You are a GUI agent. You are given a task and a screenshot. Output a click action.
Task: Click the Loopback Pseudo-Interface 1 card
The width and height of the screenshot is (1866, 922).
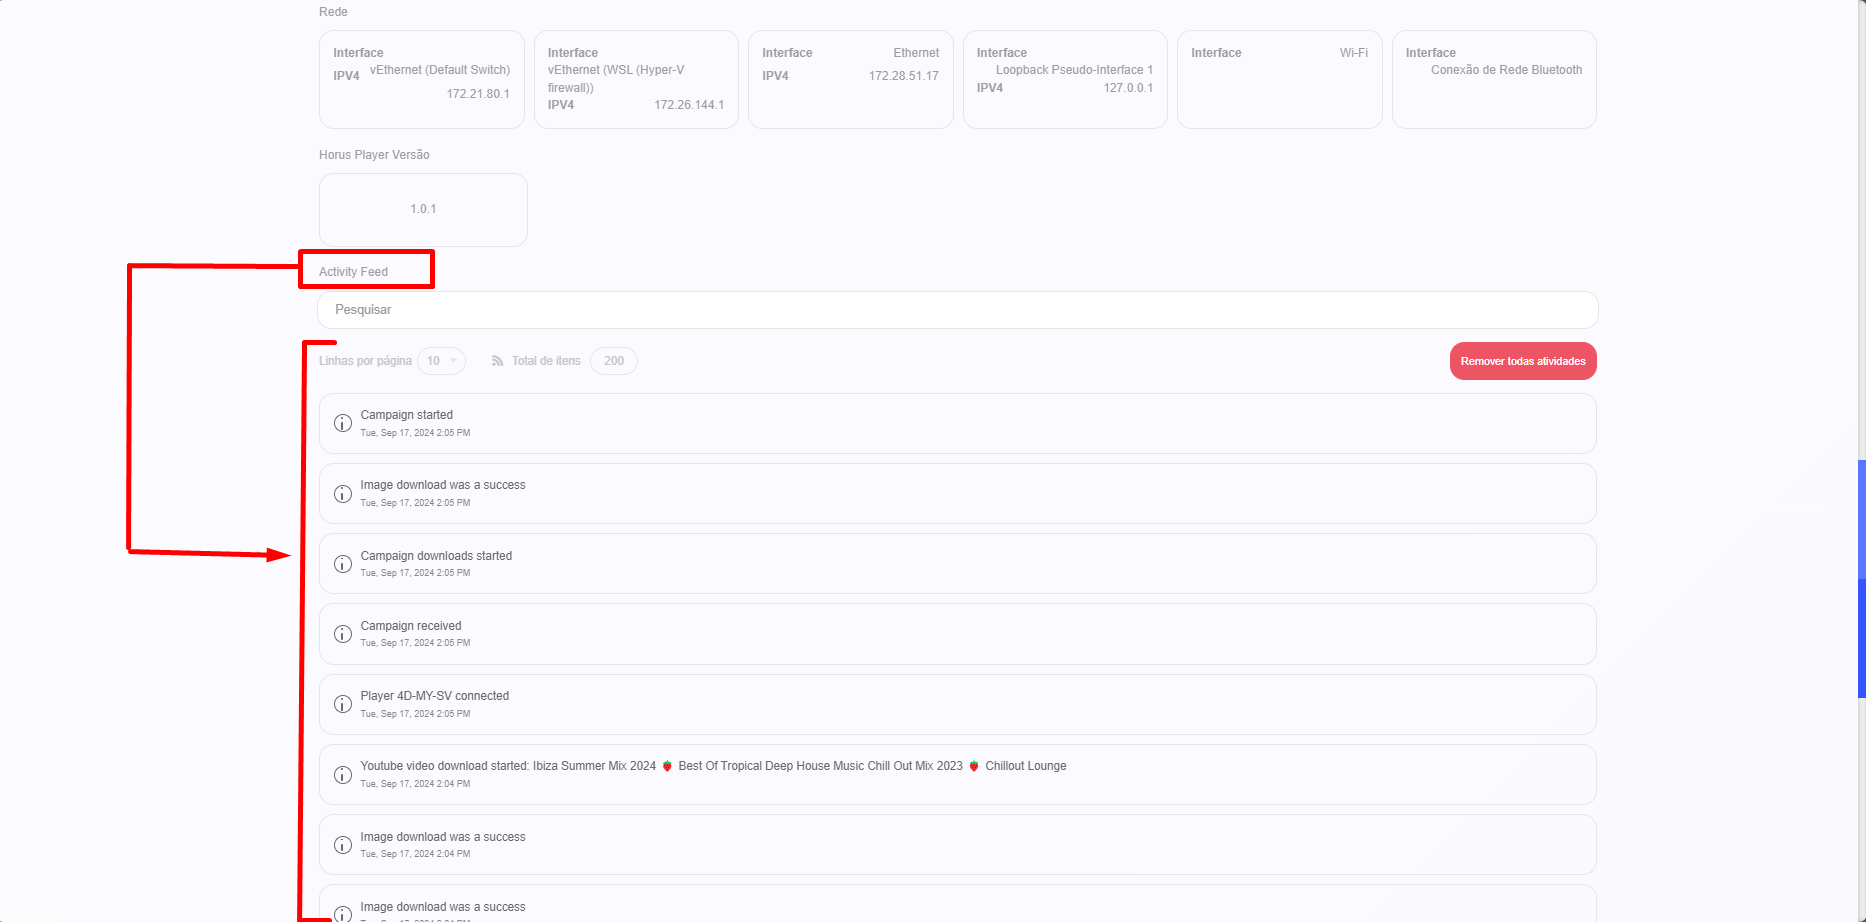[1064, 80]
